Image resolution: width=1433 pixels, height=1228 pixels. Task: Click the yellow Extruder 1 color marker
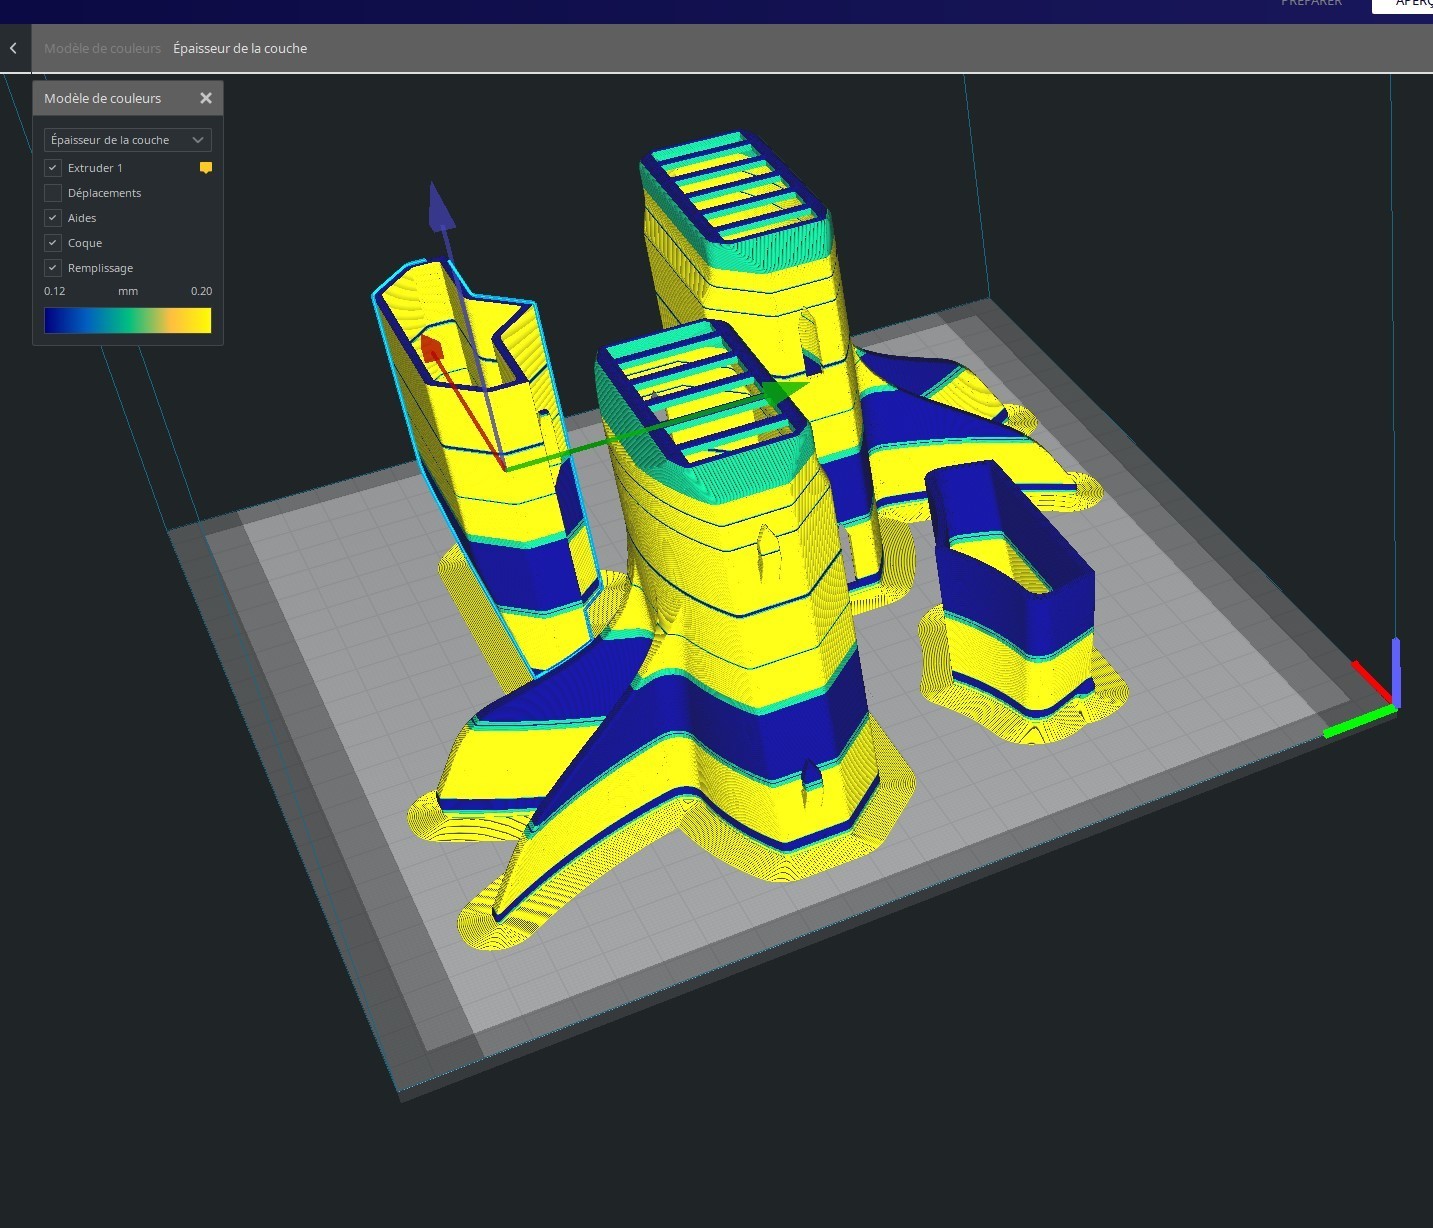pyautogui.click(x=206, y=168)
